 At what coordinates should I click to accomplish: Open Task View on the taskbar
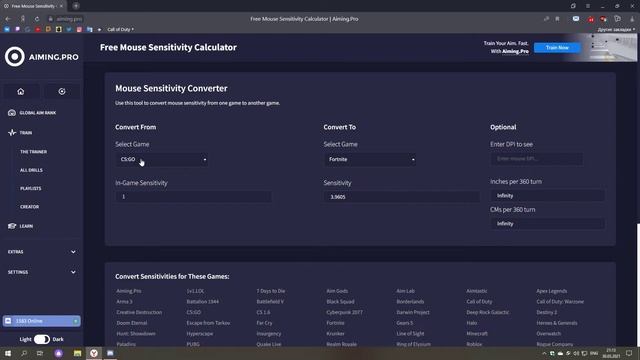pos(40,353)
